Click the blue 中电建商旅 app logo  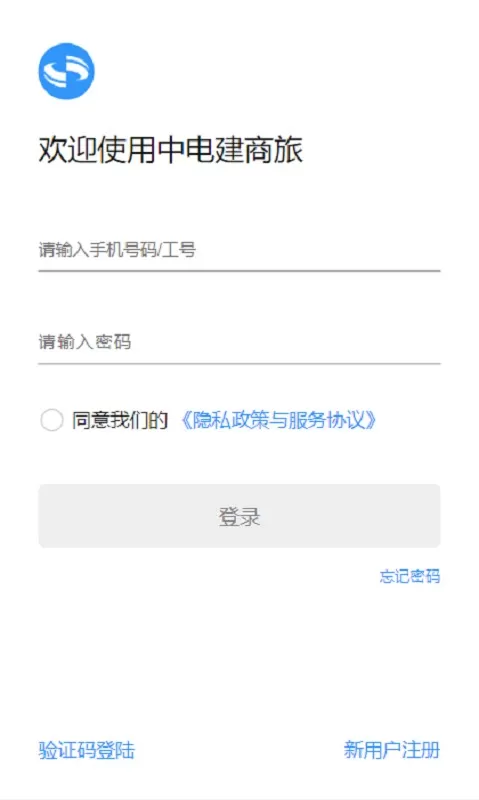pos(66,71)
